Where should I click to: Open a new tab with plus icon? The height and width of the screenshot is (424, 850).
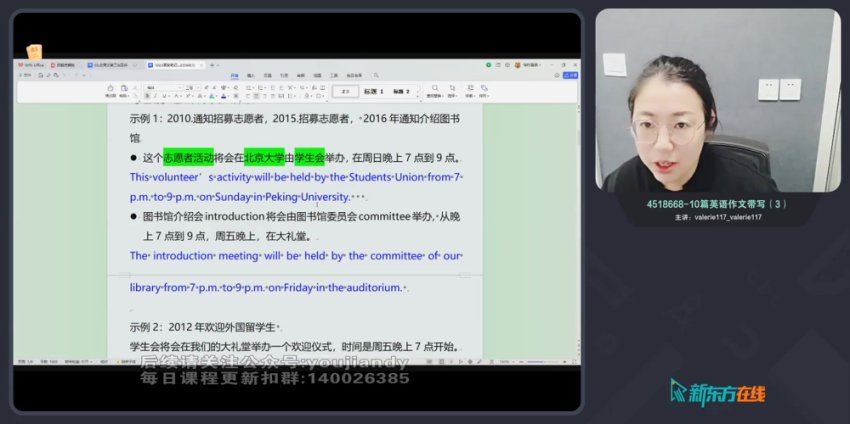coord(211,65)
